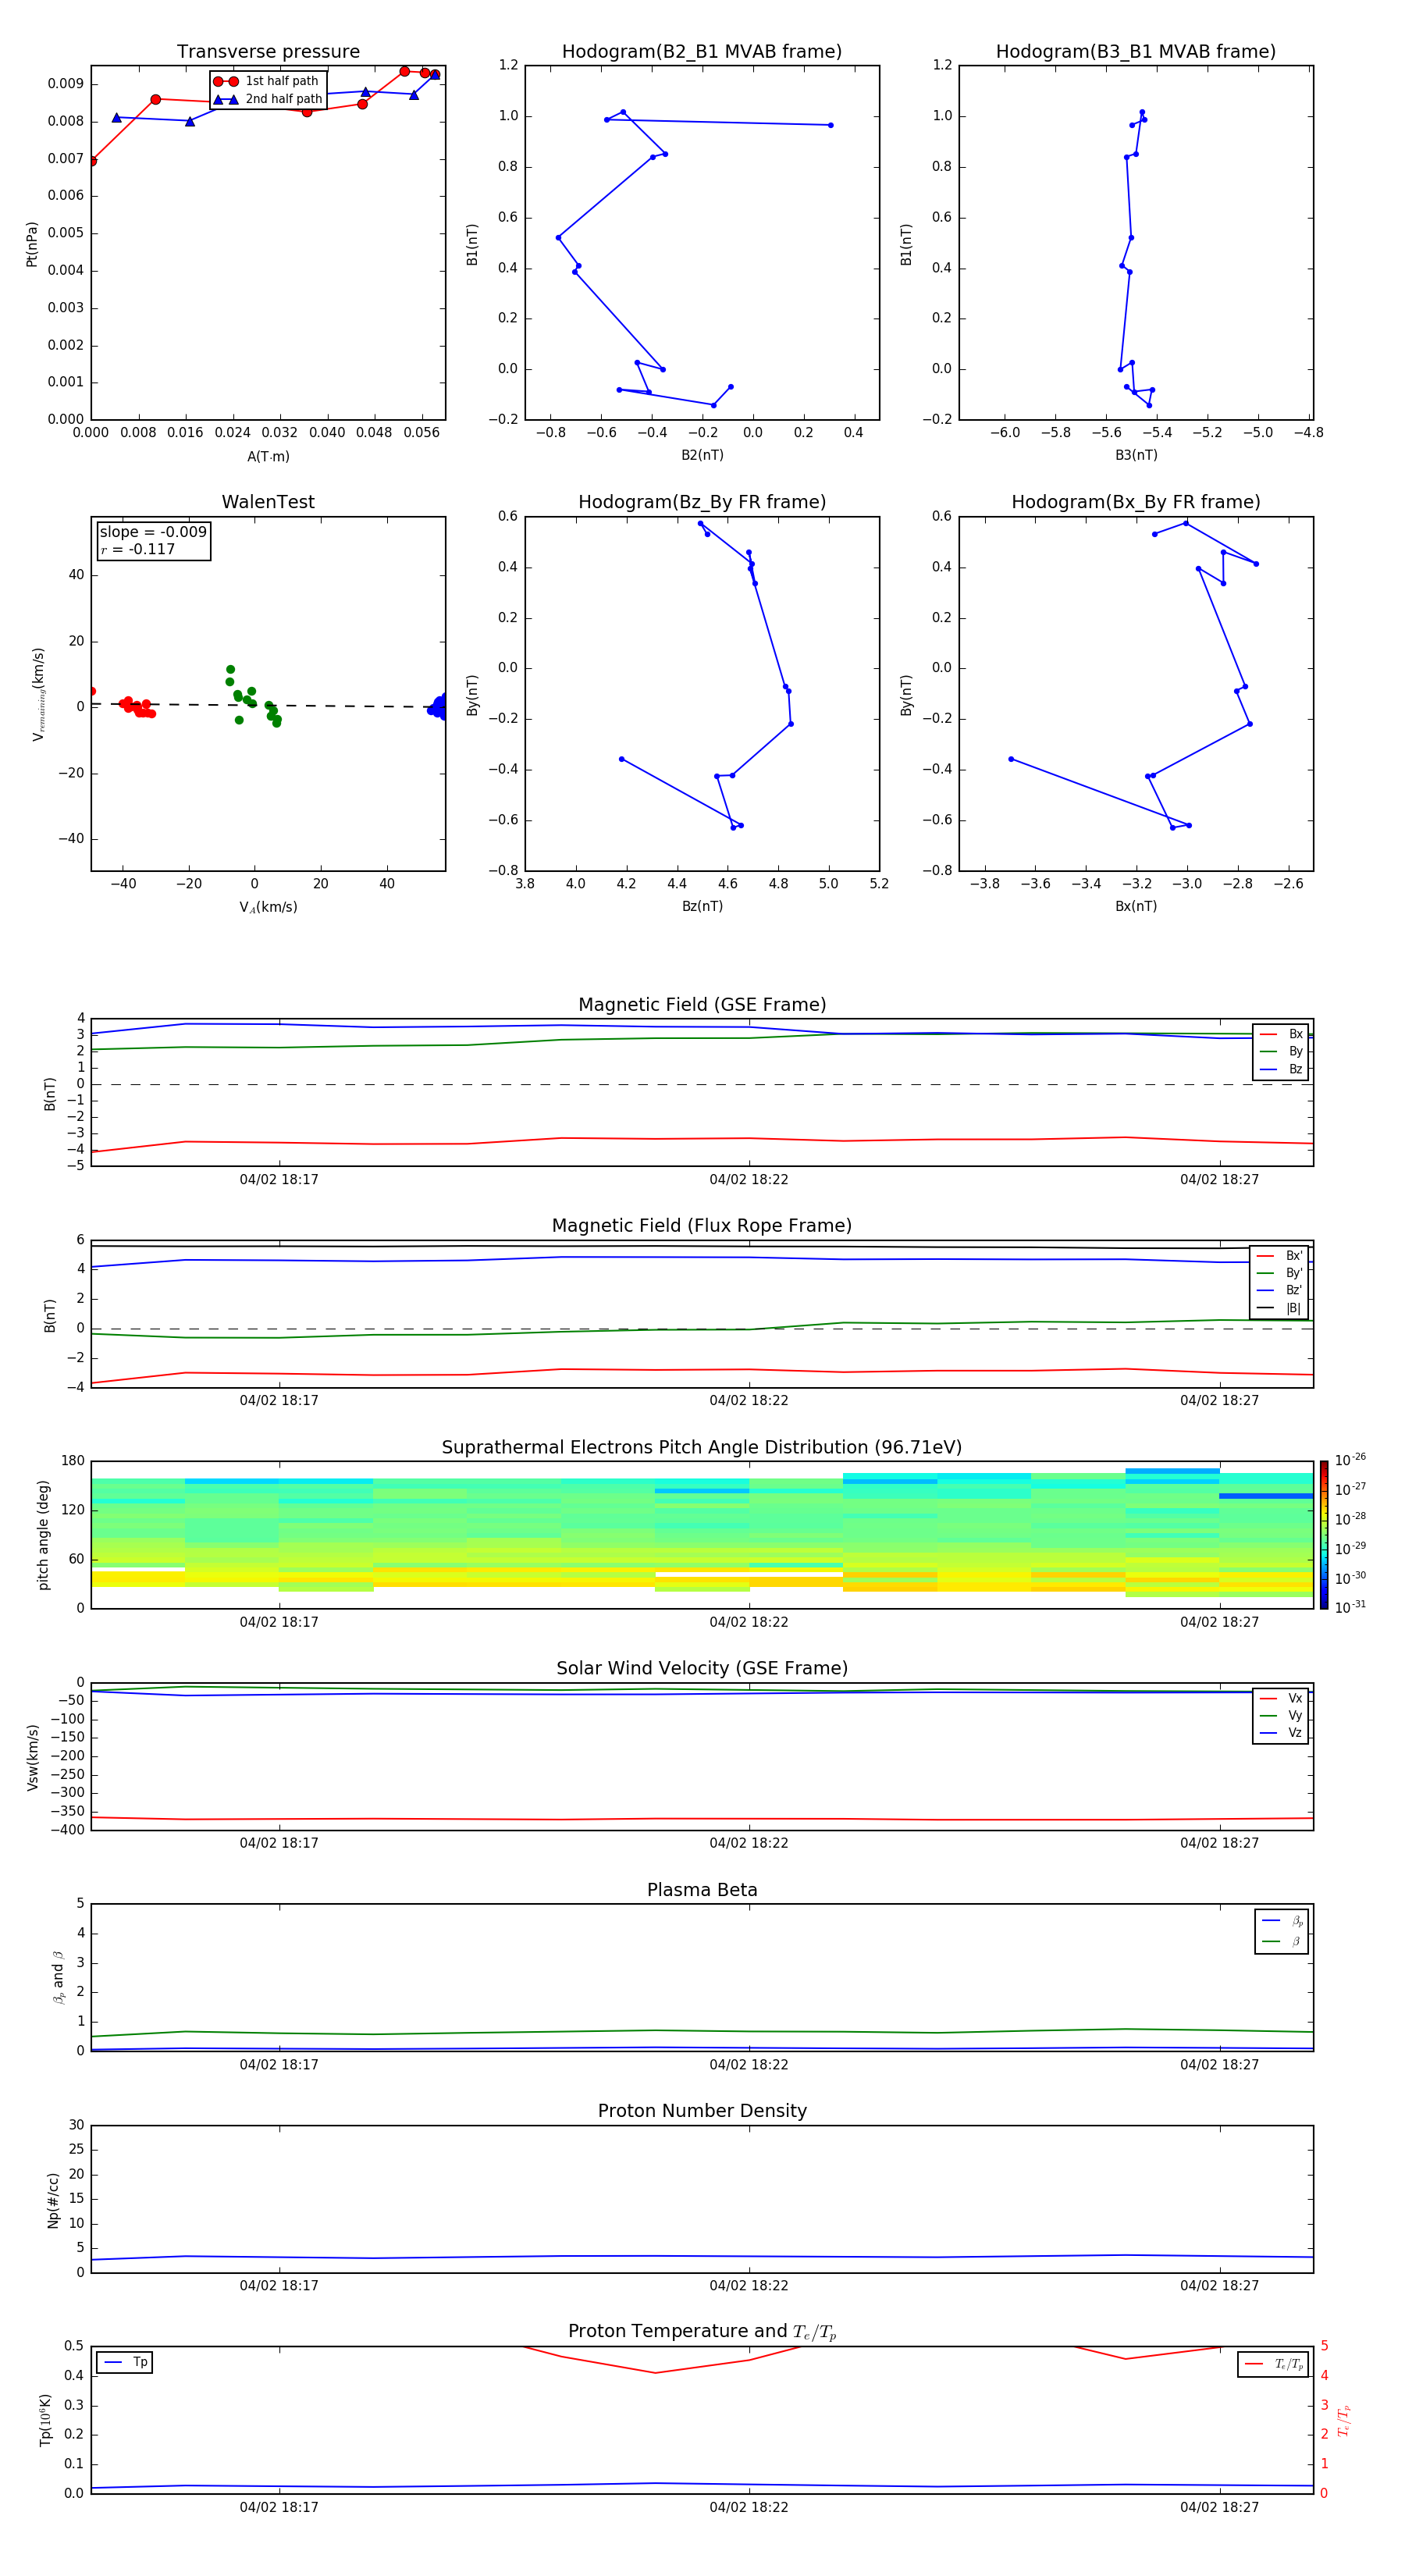Click the Hodogram(Bx_By FR frame) title
Image resolution: width=1405 pixels, height=2576 pixels.
[x=1135, y=502]
